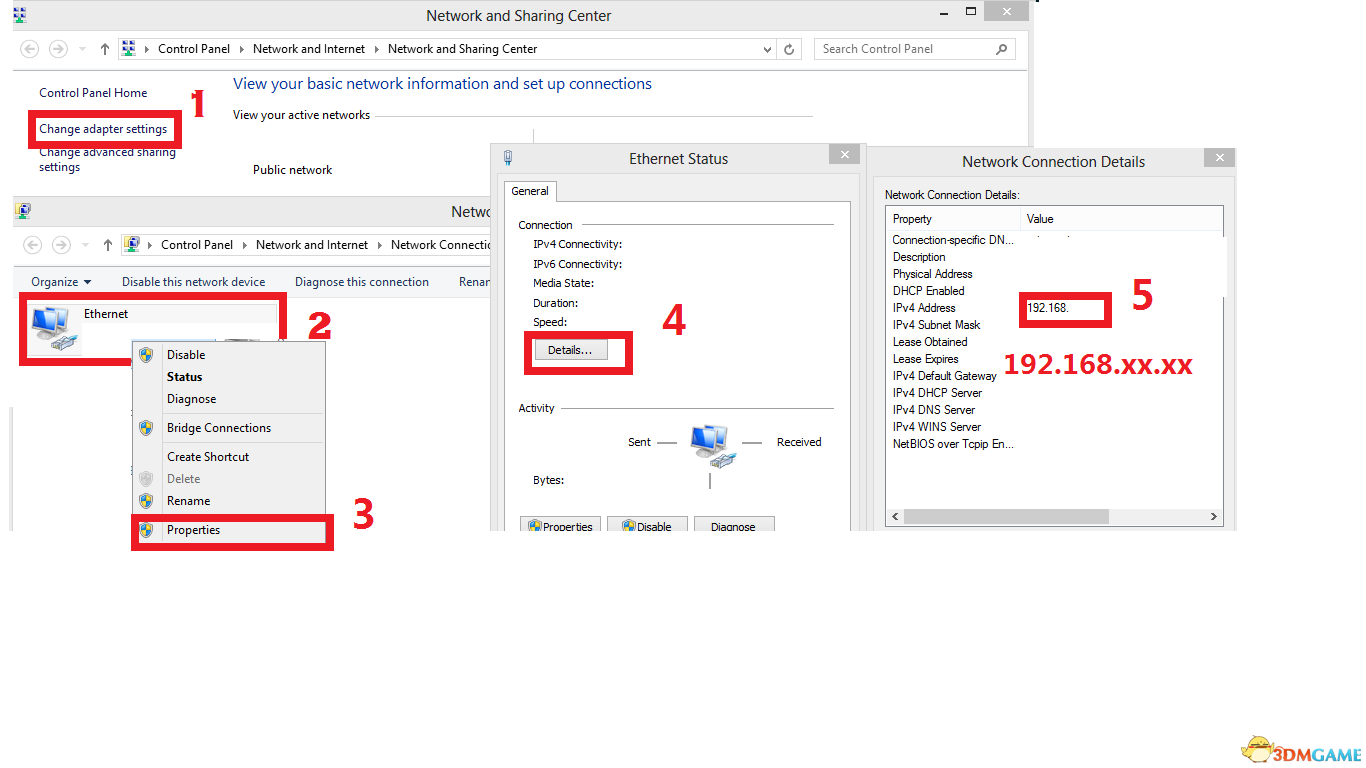Open the Organize dropdown
1366x768 pixels.
click(x=61, y=282)
